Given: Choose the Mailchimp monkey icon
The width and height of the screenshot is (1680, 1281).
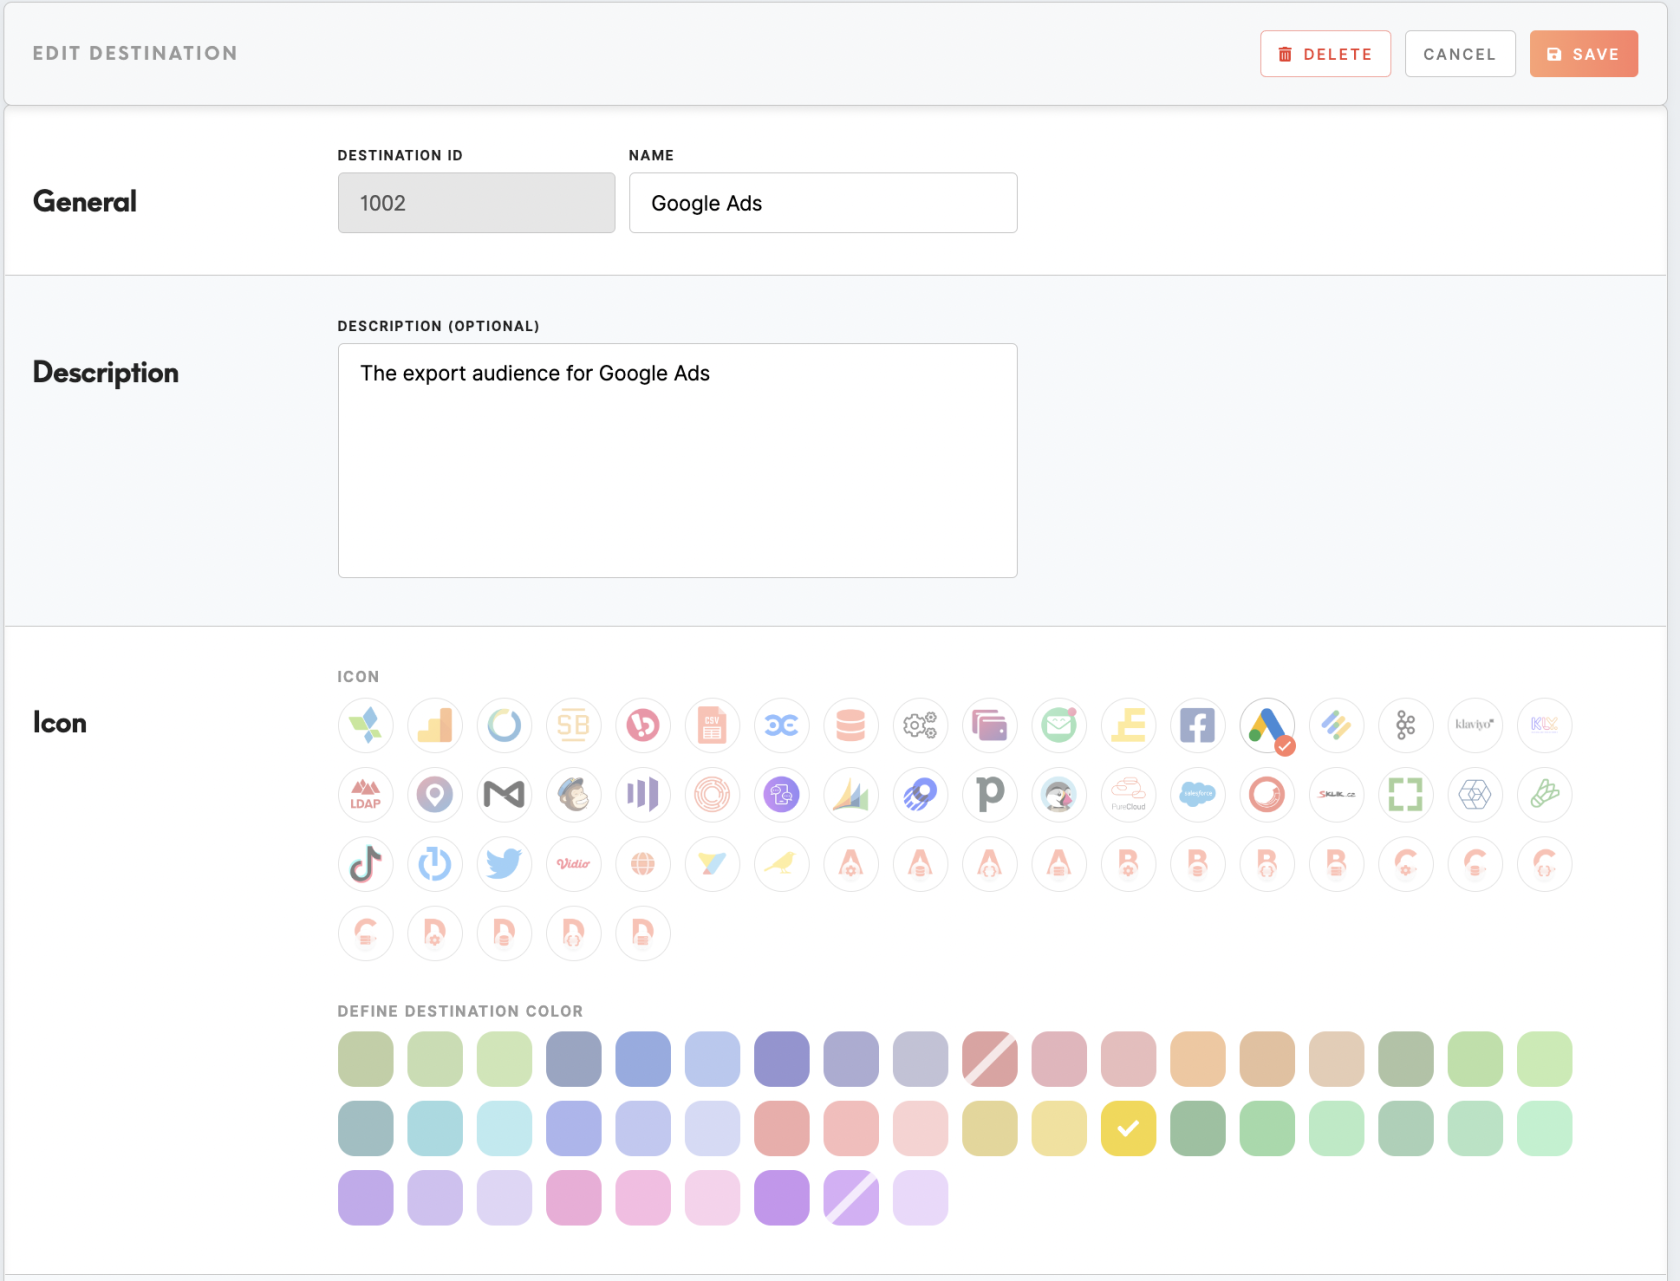Looking at the screenshot, I should (x=574, y=795).
